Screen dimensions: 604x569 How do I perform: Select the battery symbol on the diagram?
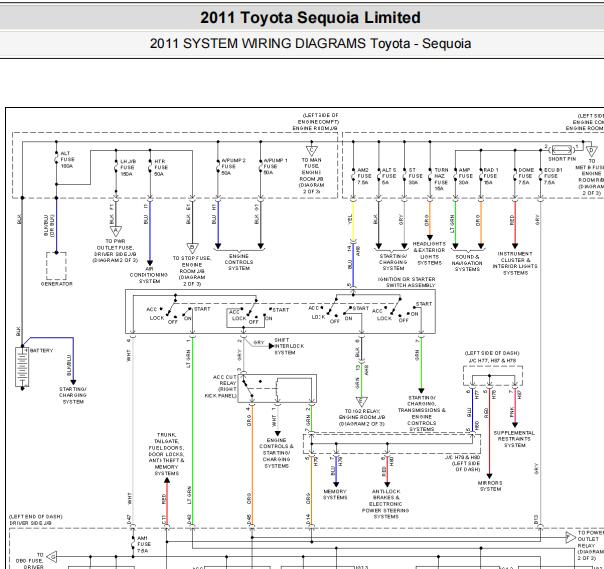coord(22,367)
